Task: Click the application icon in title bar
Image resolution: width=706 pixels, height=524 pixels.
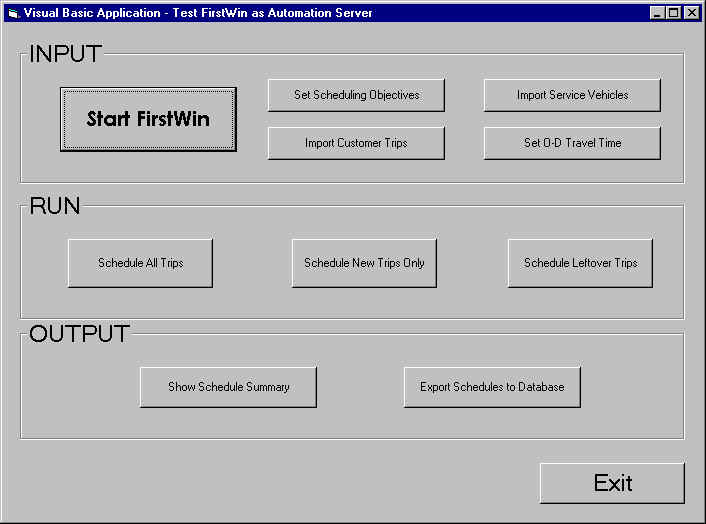Action: pos(13,13)
